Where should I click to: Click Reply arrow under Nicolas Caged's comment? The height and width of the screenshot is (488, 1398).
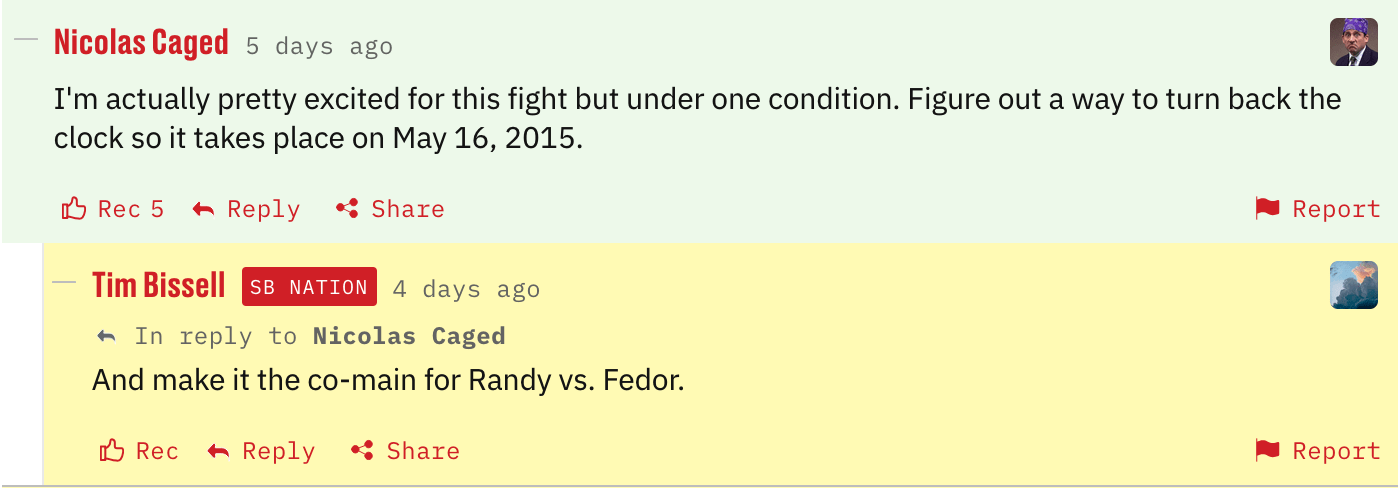pos(246,209)
